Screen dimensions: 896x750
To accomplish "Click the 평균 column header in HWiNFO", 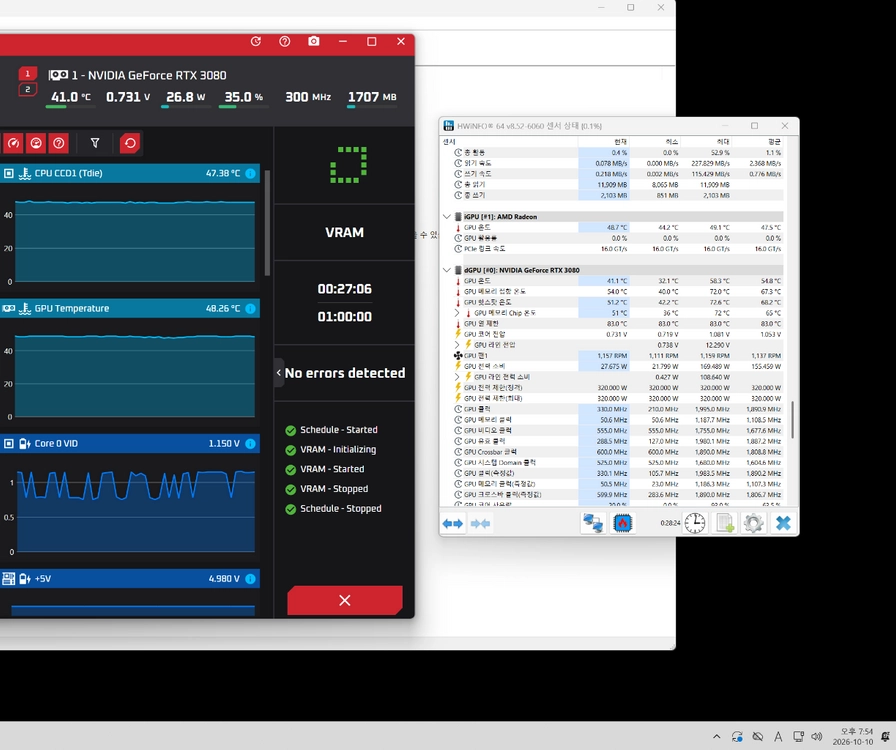I will click(758, 142).
